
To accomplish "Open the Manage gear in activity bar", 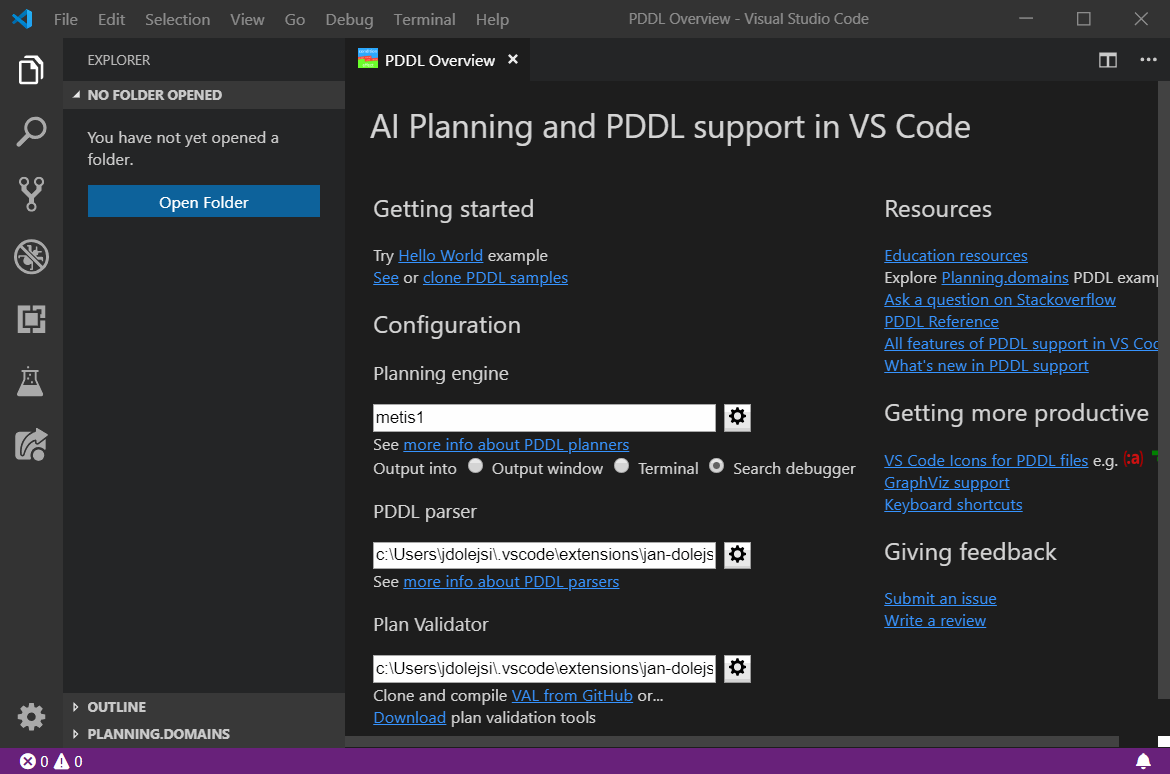I will (31, 717).
